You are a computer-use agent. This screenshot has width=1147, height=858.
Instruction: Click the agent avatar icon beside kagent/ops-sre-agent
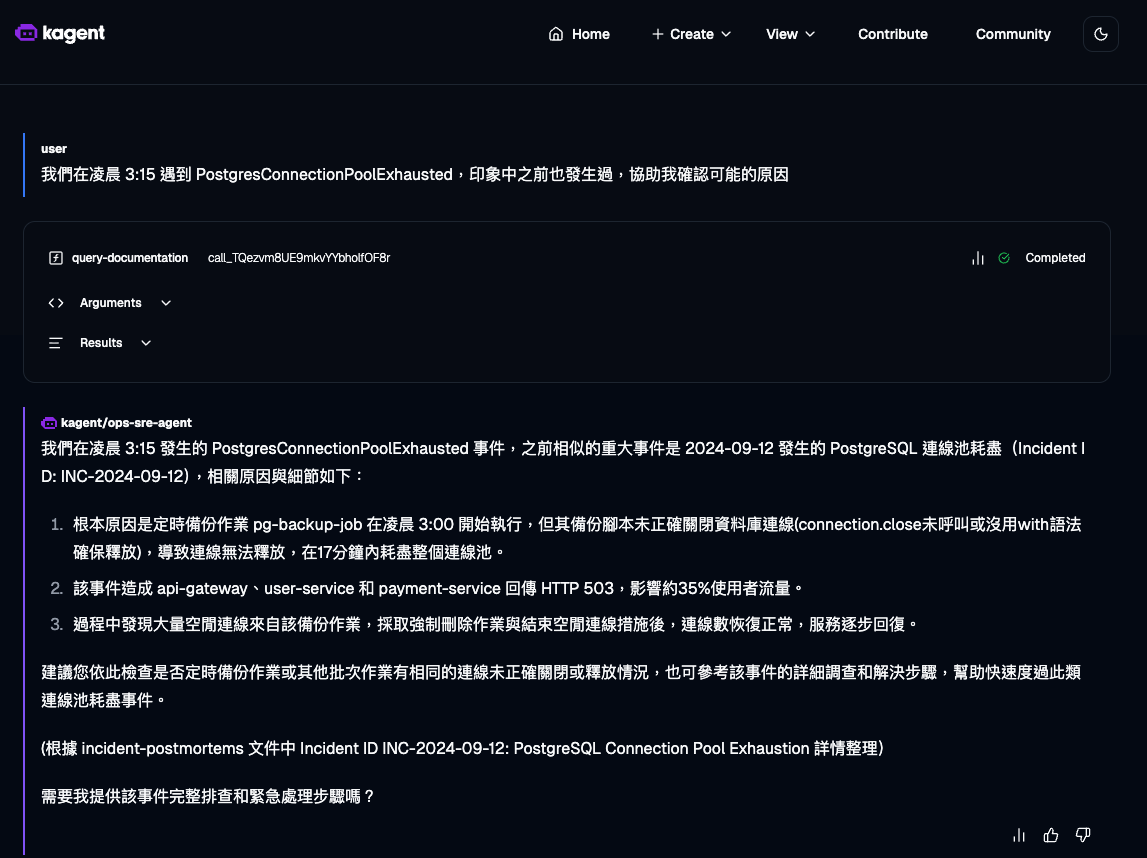49,423
